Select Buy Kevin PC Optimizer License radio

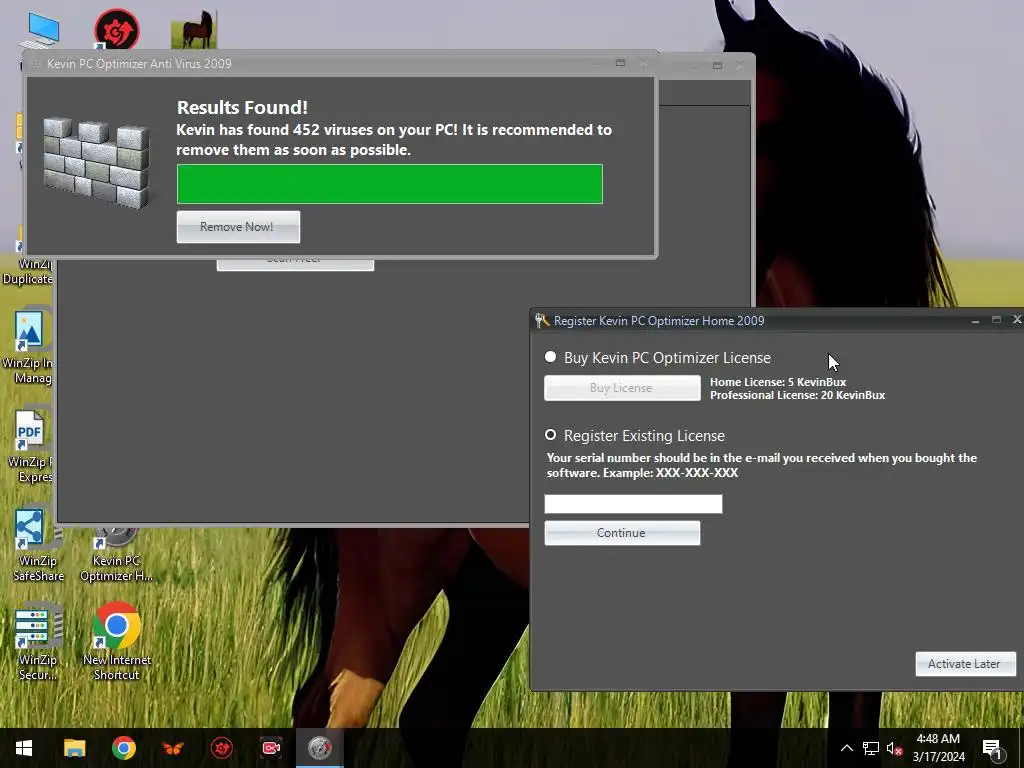551,357
